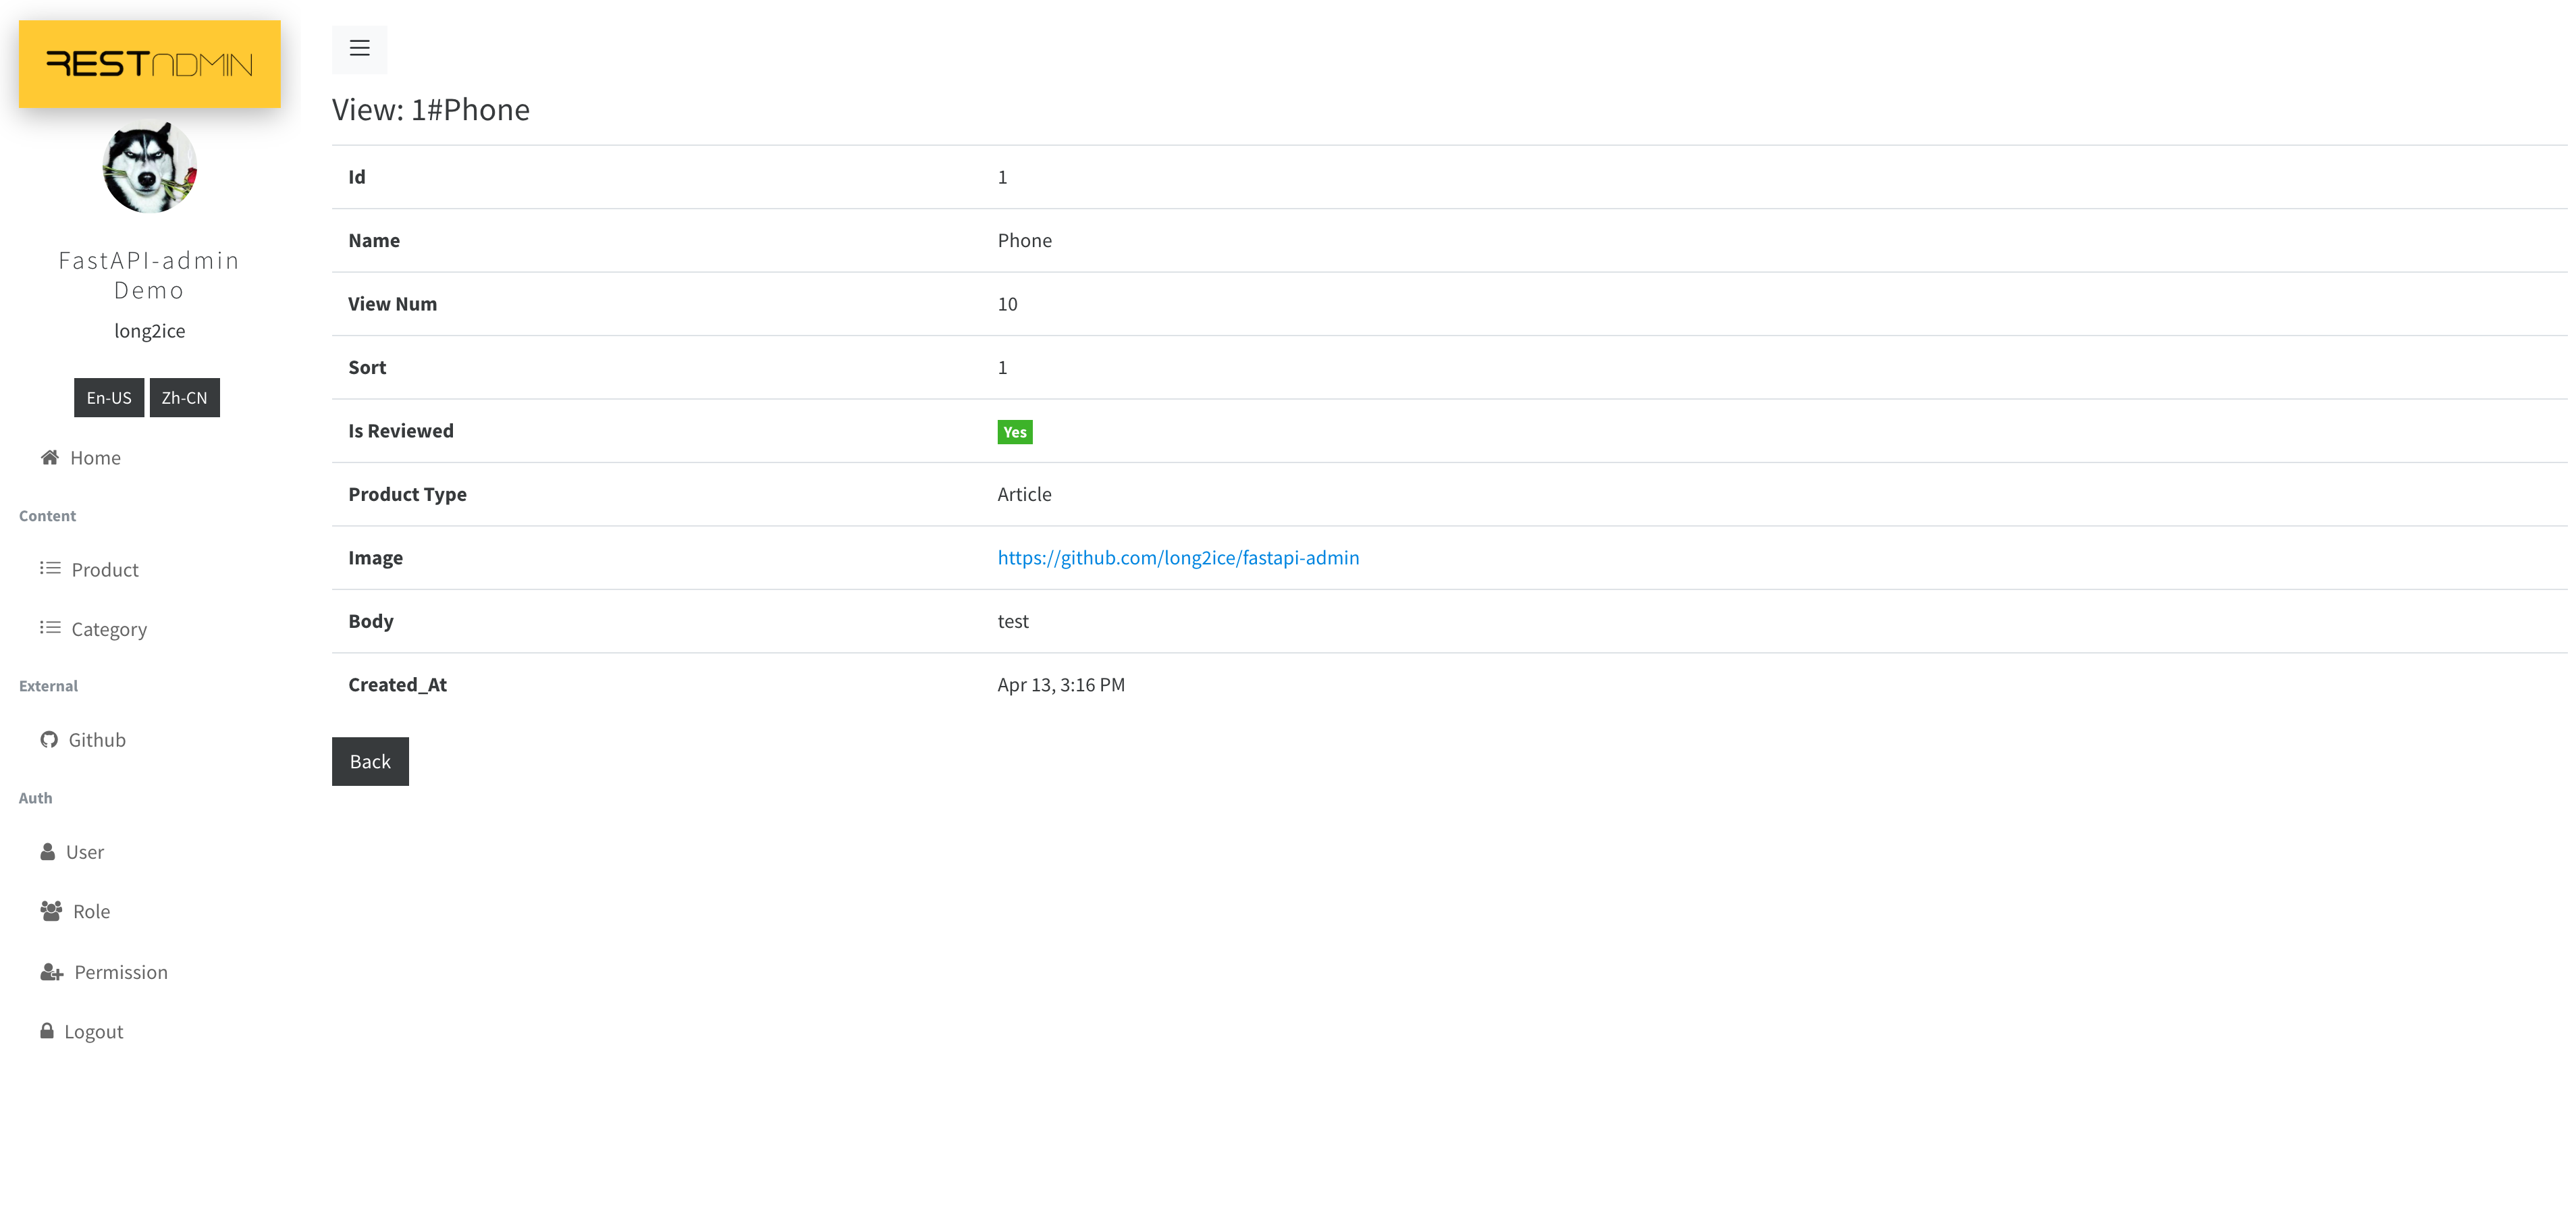Go back with the Back button
2576x1222 pixels.
370,761
